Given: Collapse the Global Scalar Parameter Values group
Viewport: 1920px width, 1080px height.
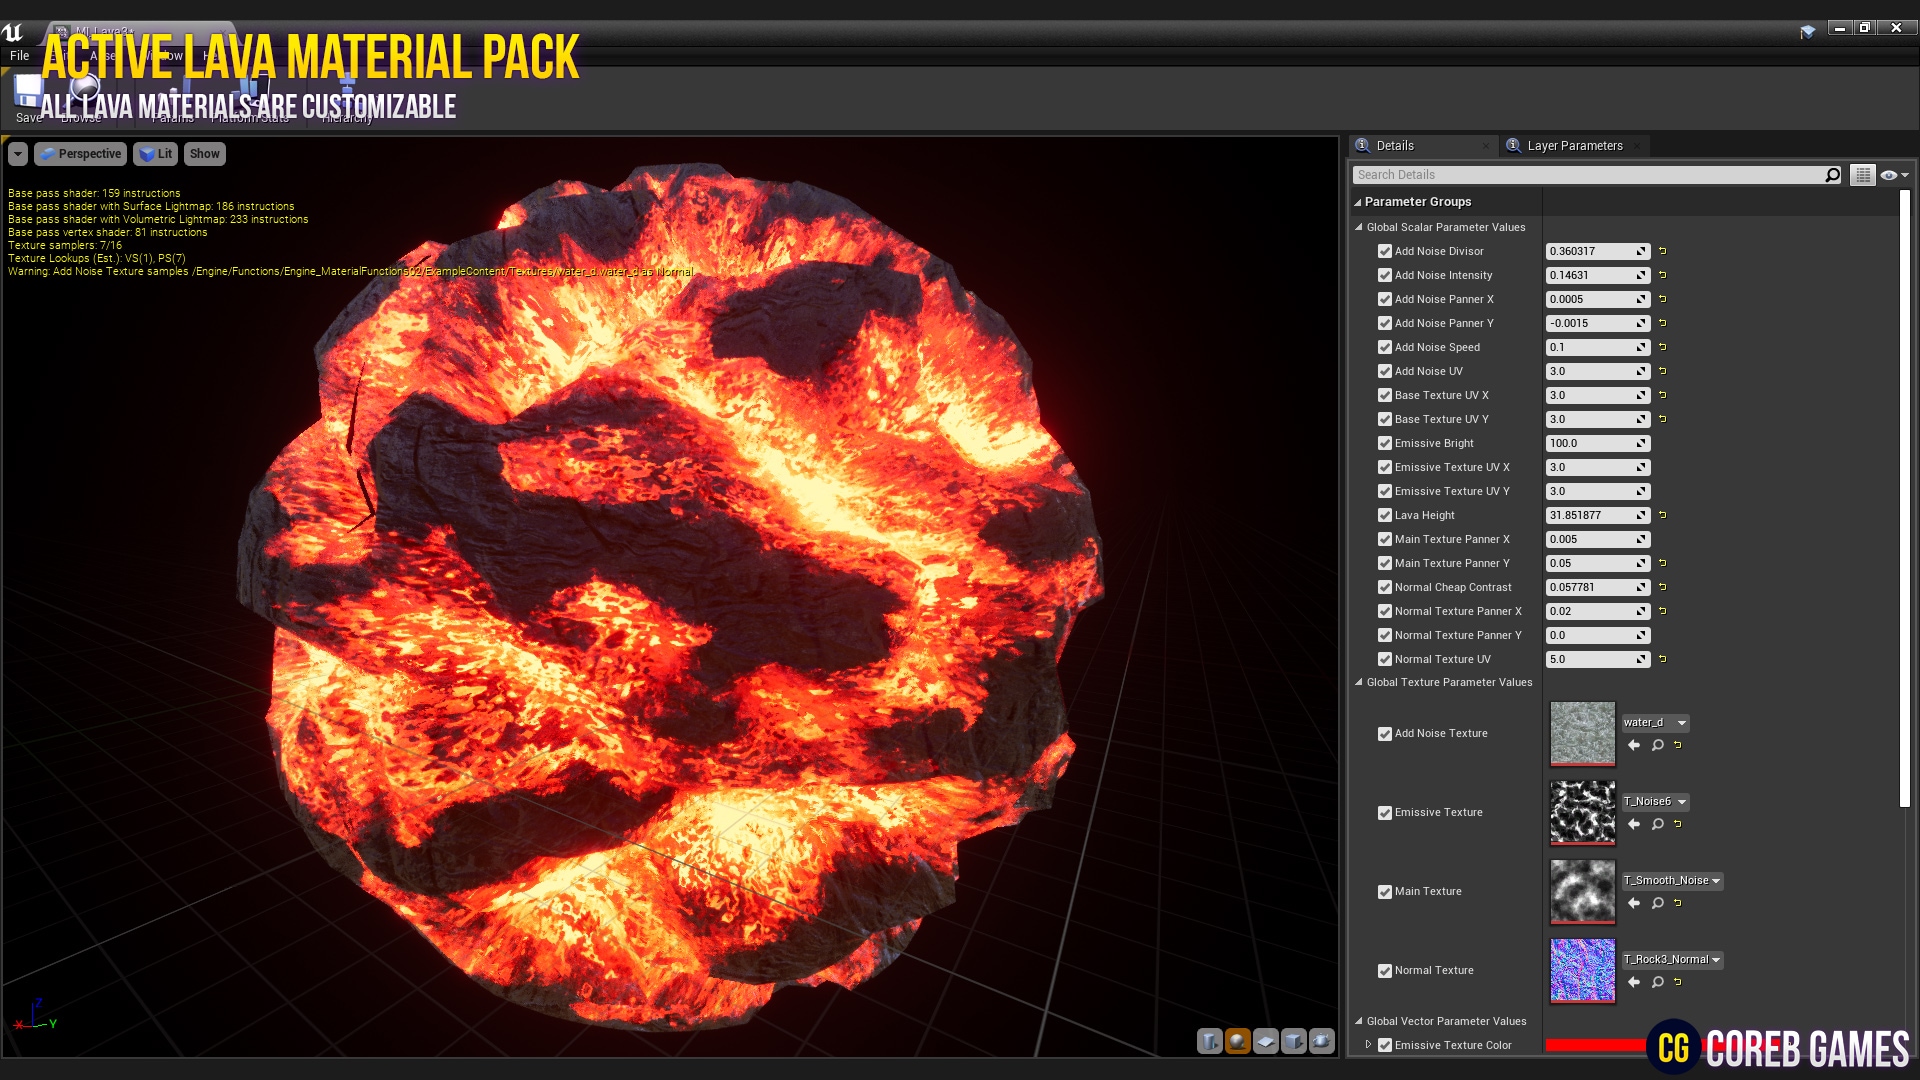Looking at the screenshot, I should [x=1358, y=227].
